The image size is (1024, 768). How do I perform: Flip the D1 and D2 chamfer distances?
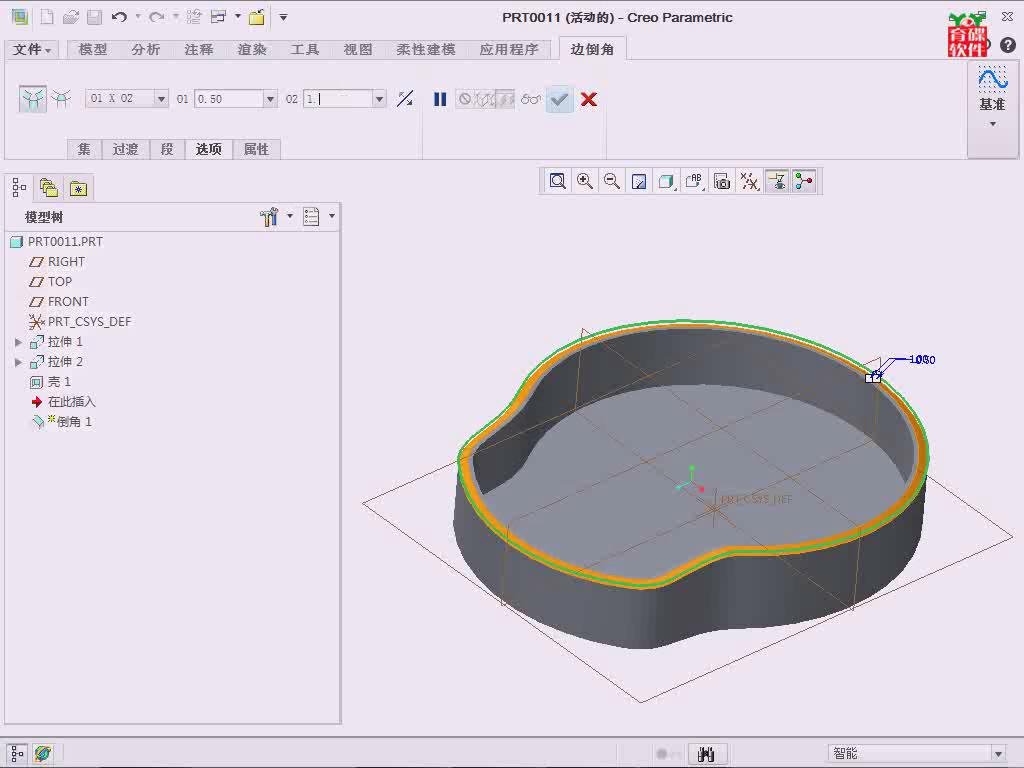click(405, 99)
